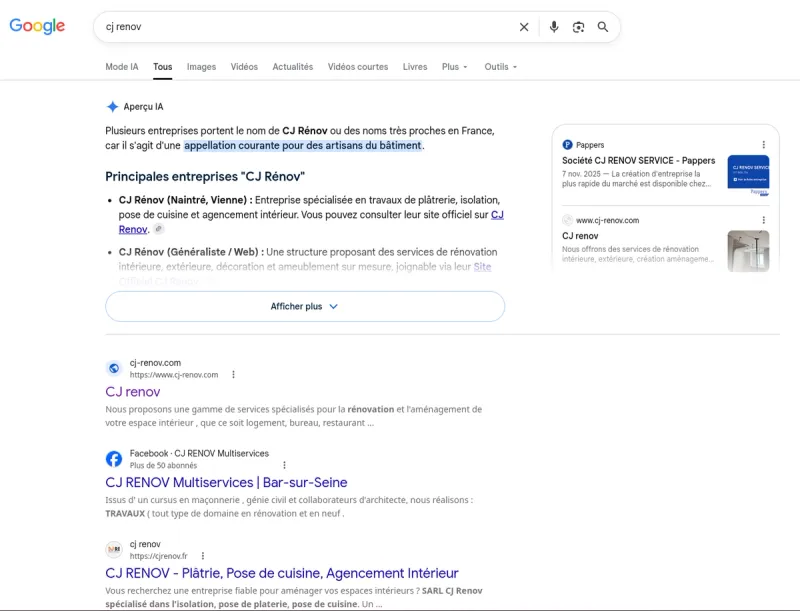Click the www.cj-renov.com card favicon

tap(567, 220)
